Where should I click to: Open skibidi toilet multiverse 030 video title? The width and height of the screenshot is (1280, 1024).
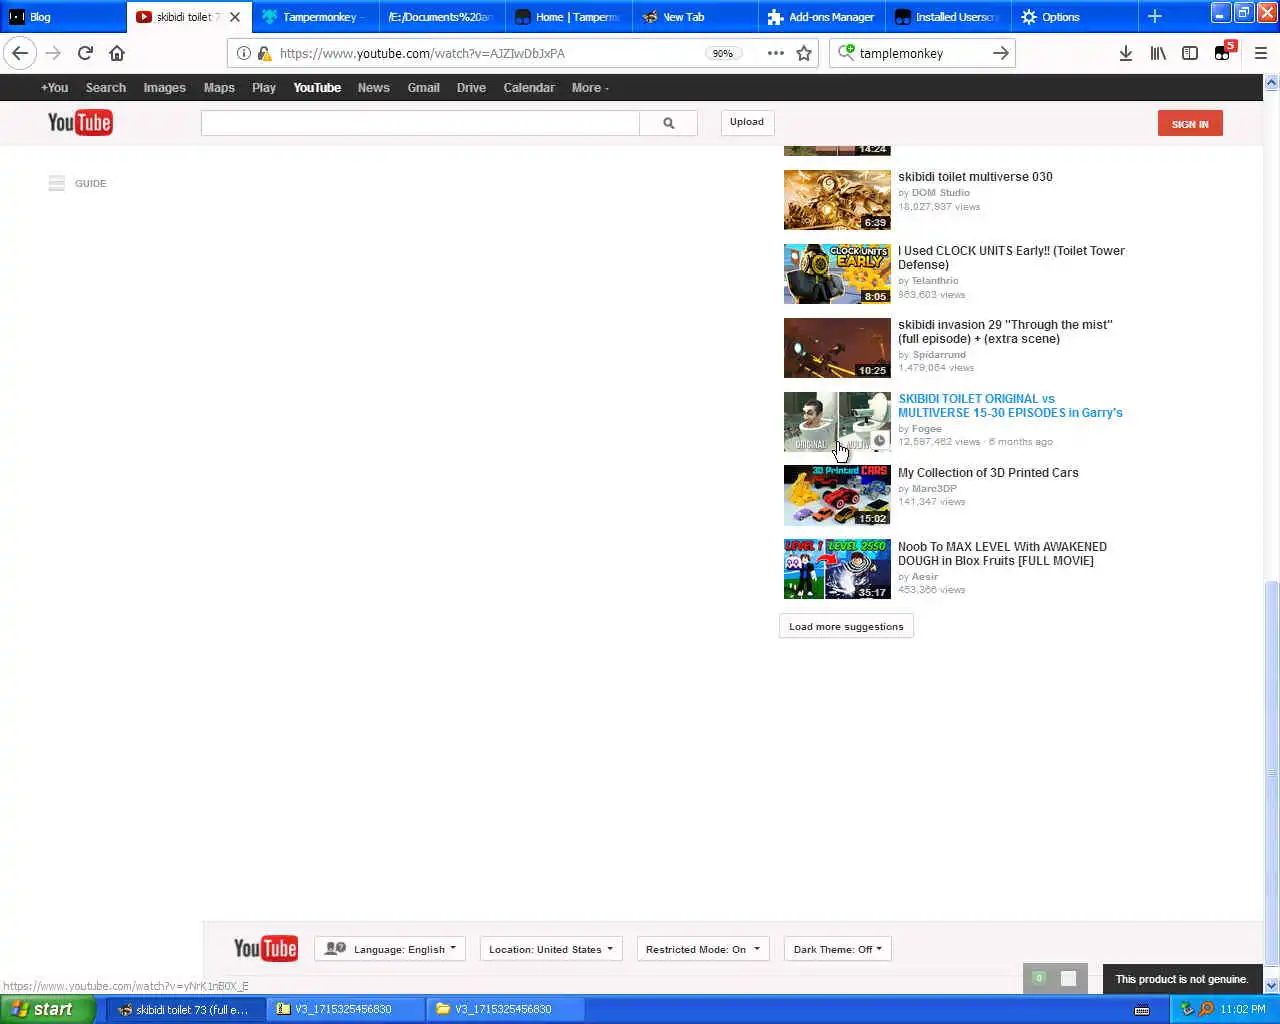pyautogui.click(x=975, y=177)
